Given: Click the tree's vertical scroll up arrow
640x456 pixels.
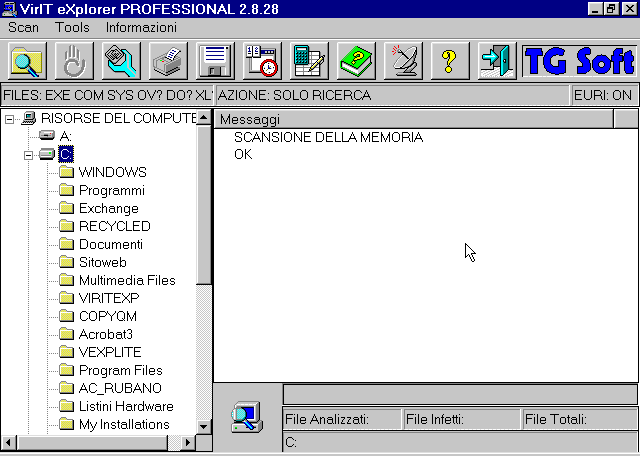Looking at the screenshot, I should click(204, 118).
